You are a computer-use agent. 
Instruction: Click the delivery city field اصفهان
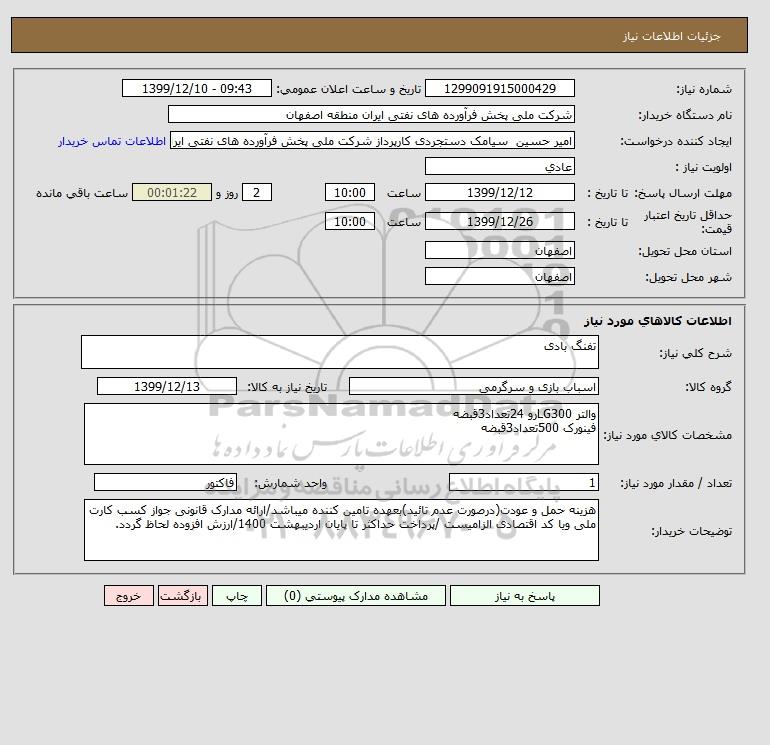tap(499, 276)
